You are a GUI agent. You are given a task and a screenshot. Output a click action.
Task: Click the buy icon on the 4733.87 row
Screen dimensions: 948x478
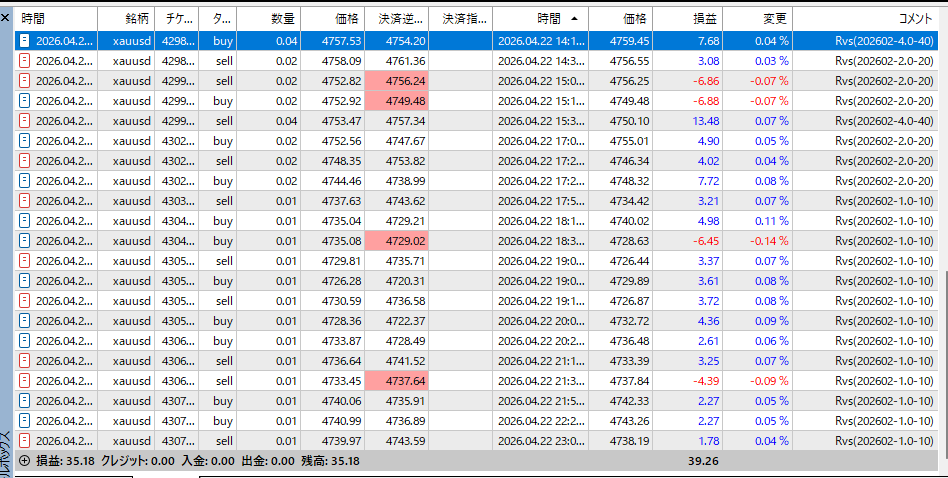(x=25, y=341)
